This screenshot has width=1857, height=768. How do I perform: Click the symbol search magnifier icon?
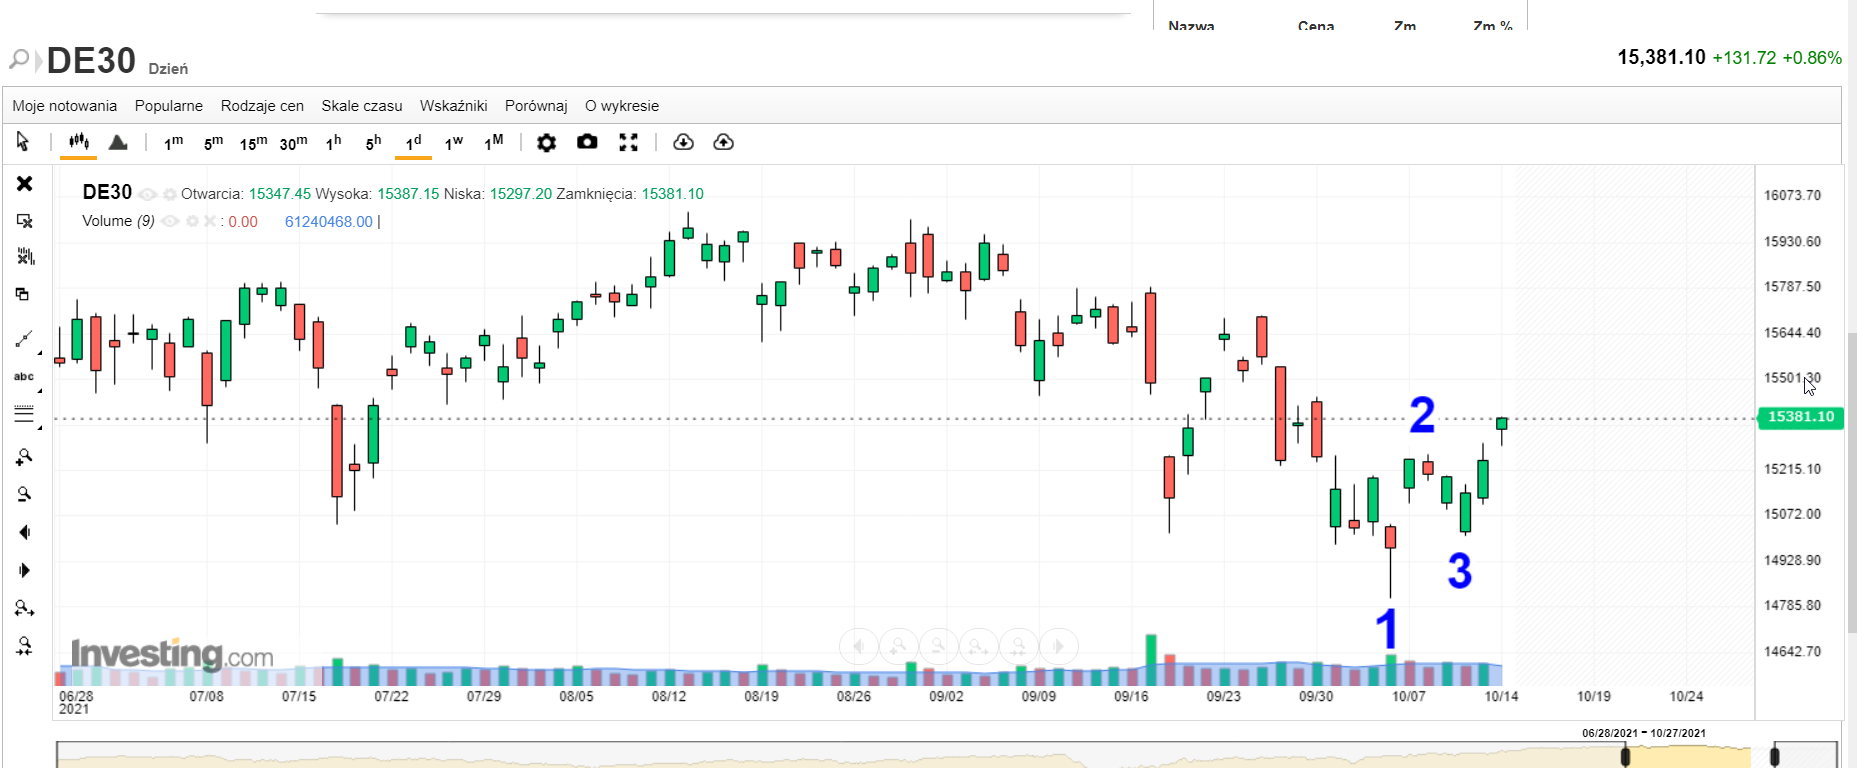tap(19, 60)
